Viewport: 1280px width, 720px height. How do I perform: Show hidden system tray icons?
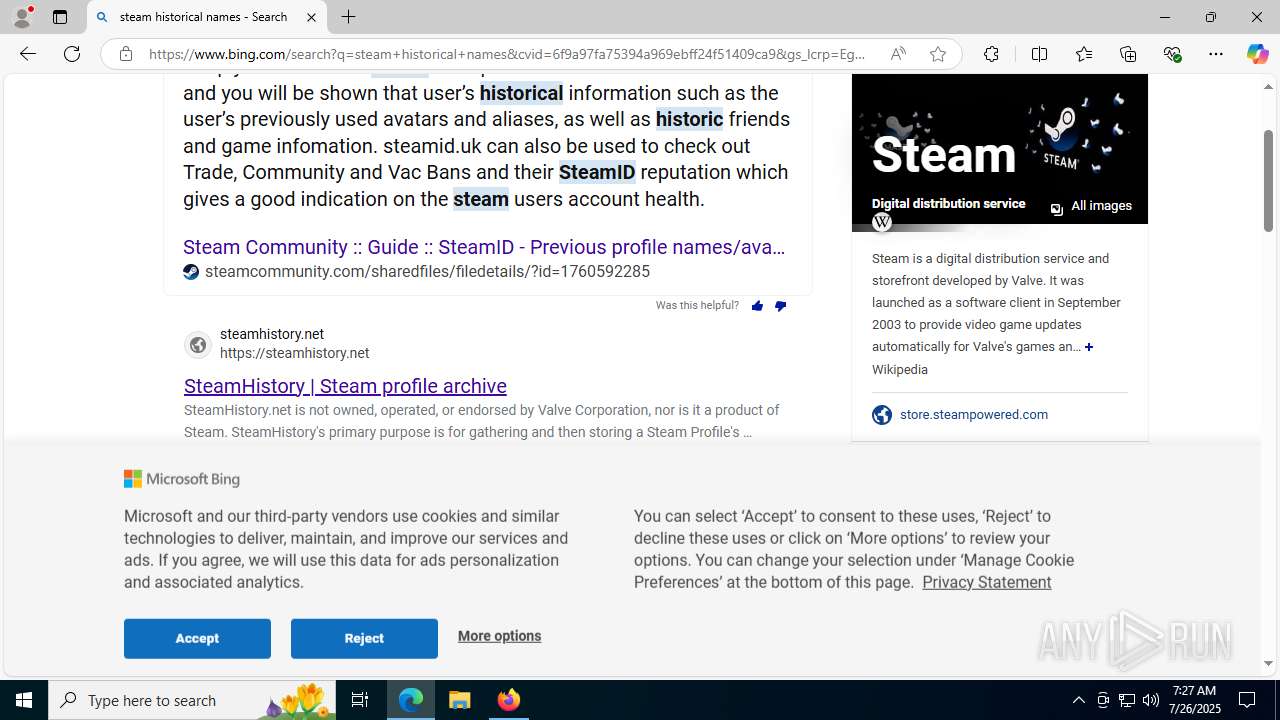1078,700
